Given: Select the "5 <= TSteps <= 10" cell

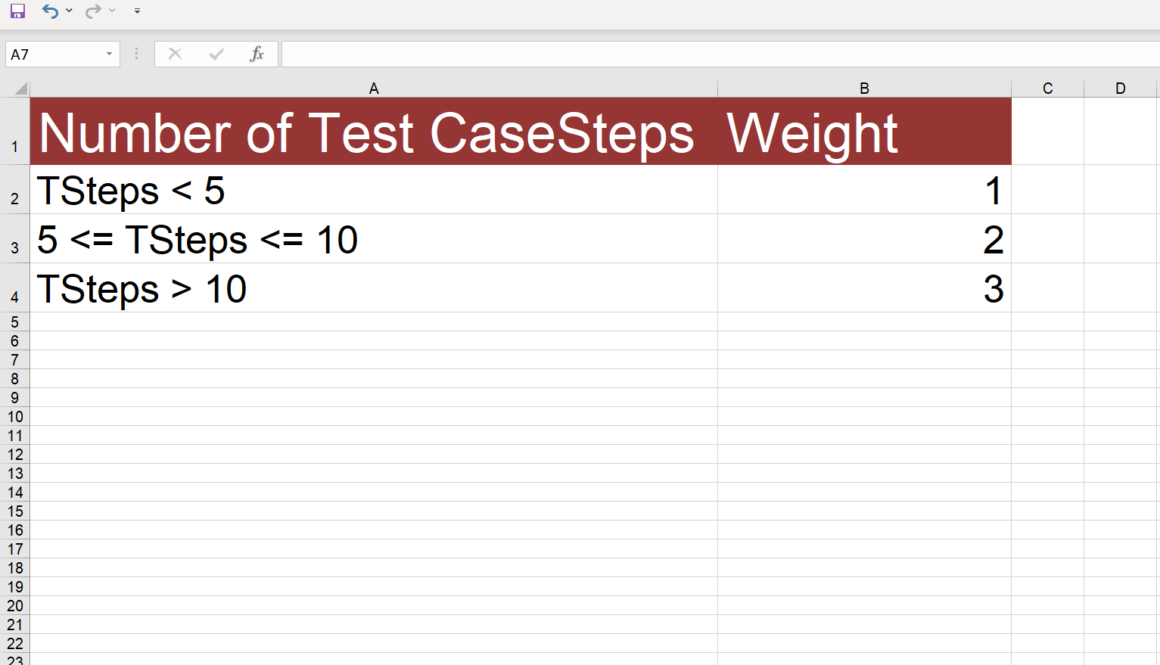Looking at the screenshot, I should (x=374, y=240).
